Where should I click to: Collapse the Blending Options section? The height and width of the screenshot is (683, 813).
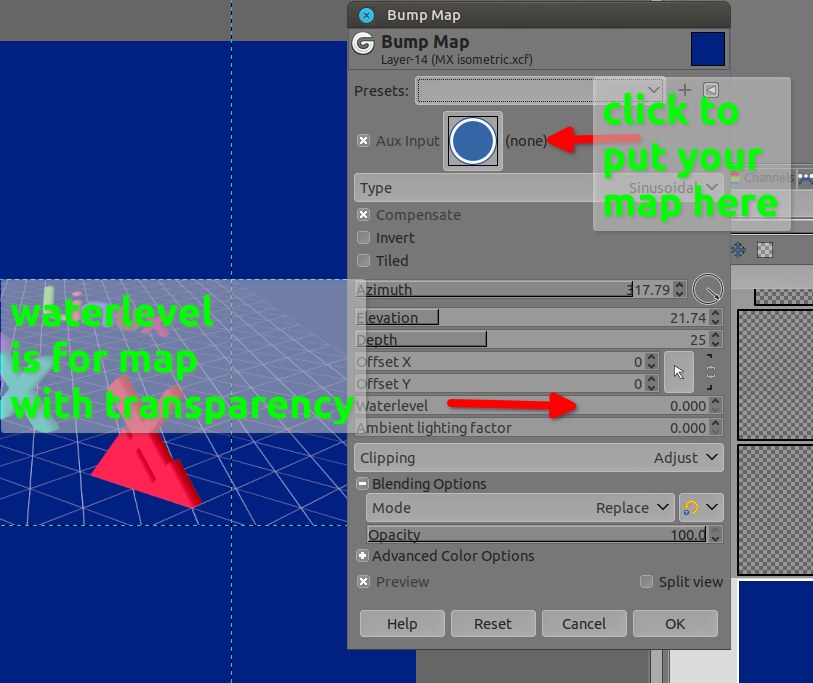[363, 484]
